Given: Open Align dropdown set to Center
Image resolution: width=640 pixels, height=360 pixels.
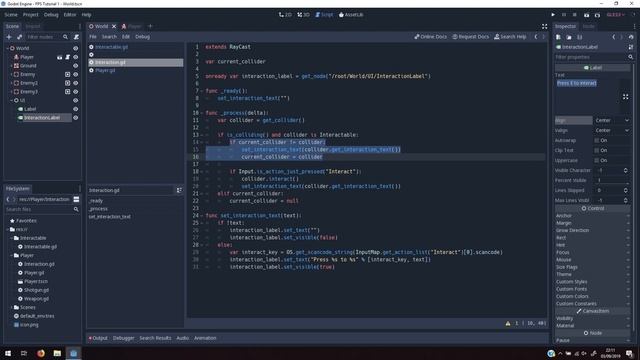Looking at the screenshot, I should coord(611,120).
